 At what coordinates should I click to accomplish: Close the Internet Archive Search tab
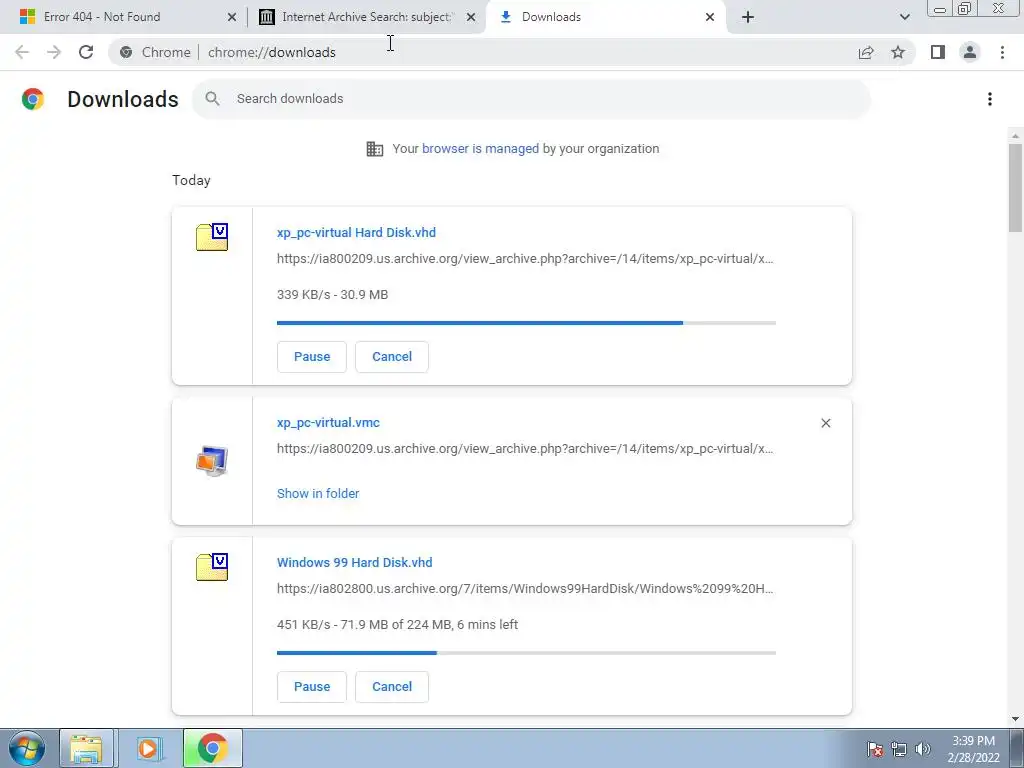pyautogui.click(x=471, y=17)
